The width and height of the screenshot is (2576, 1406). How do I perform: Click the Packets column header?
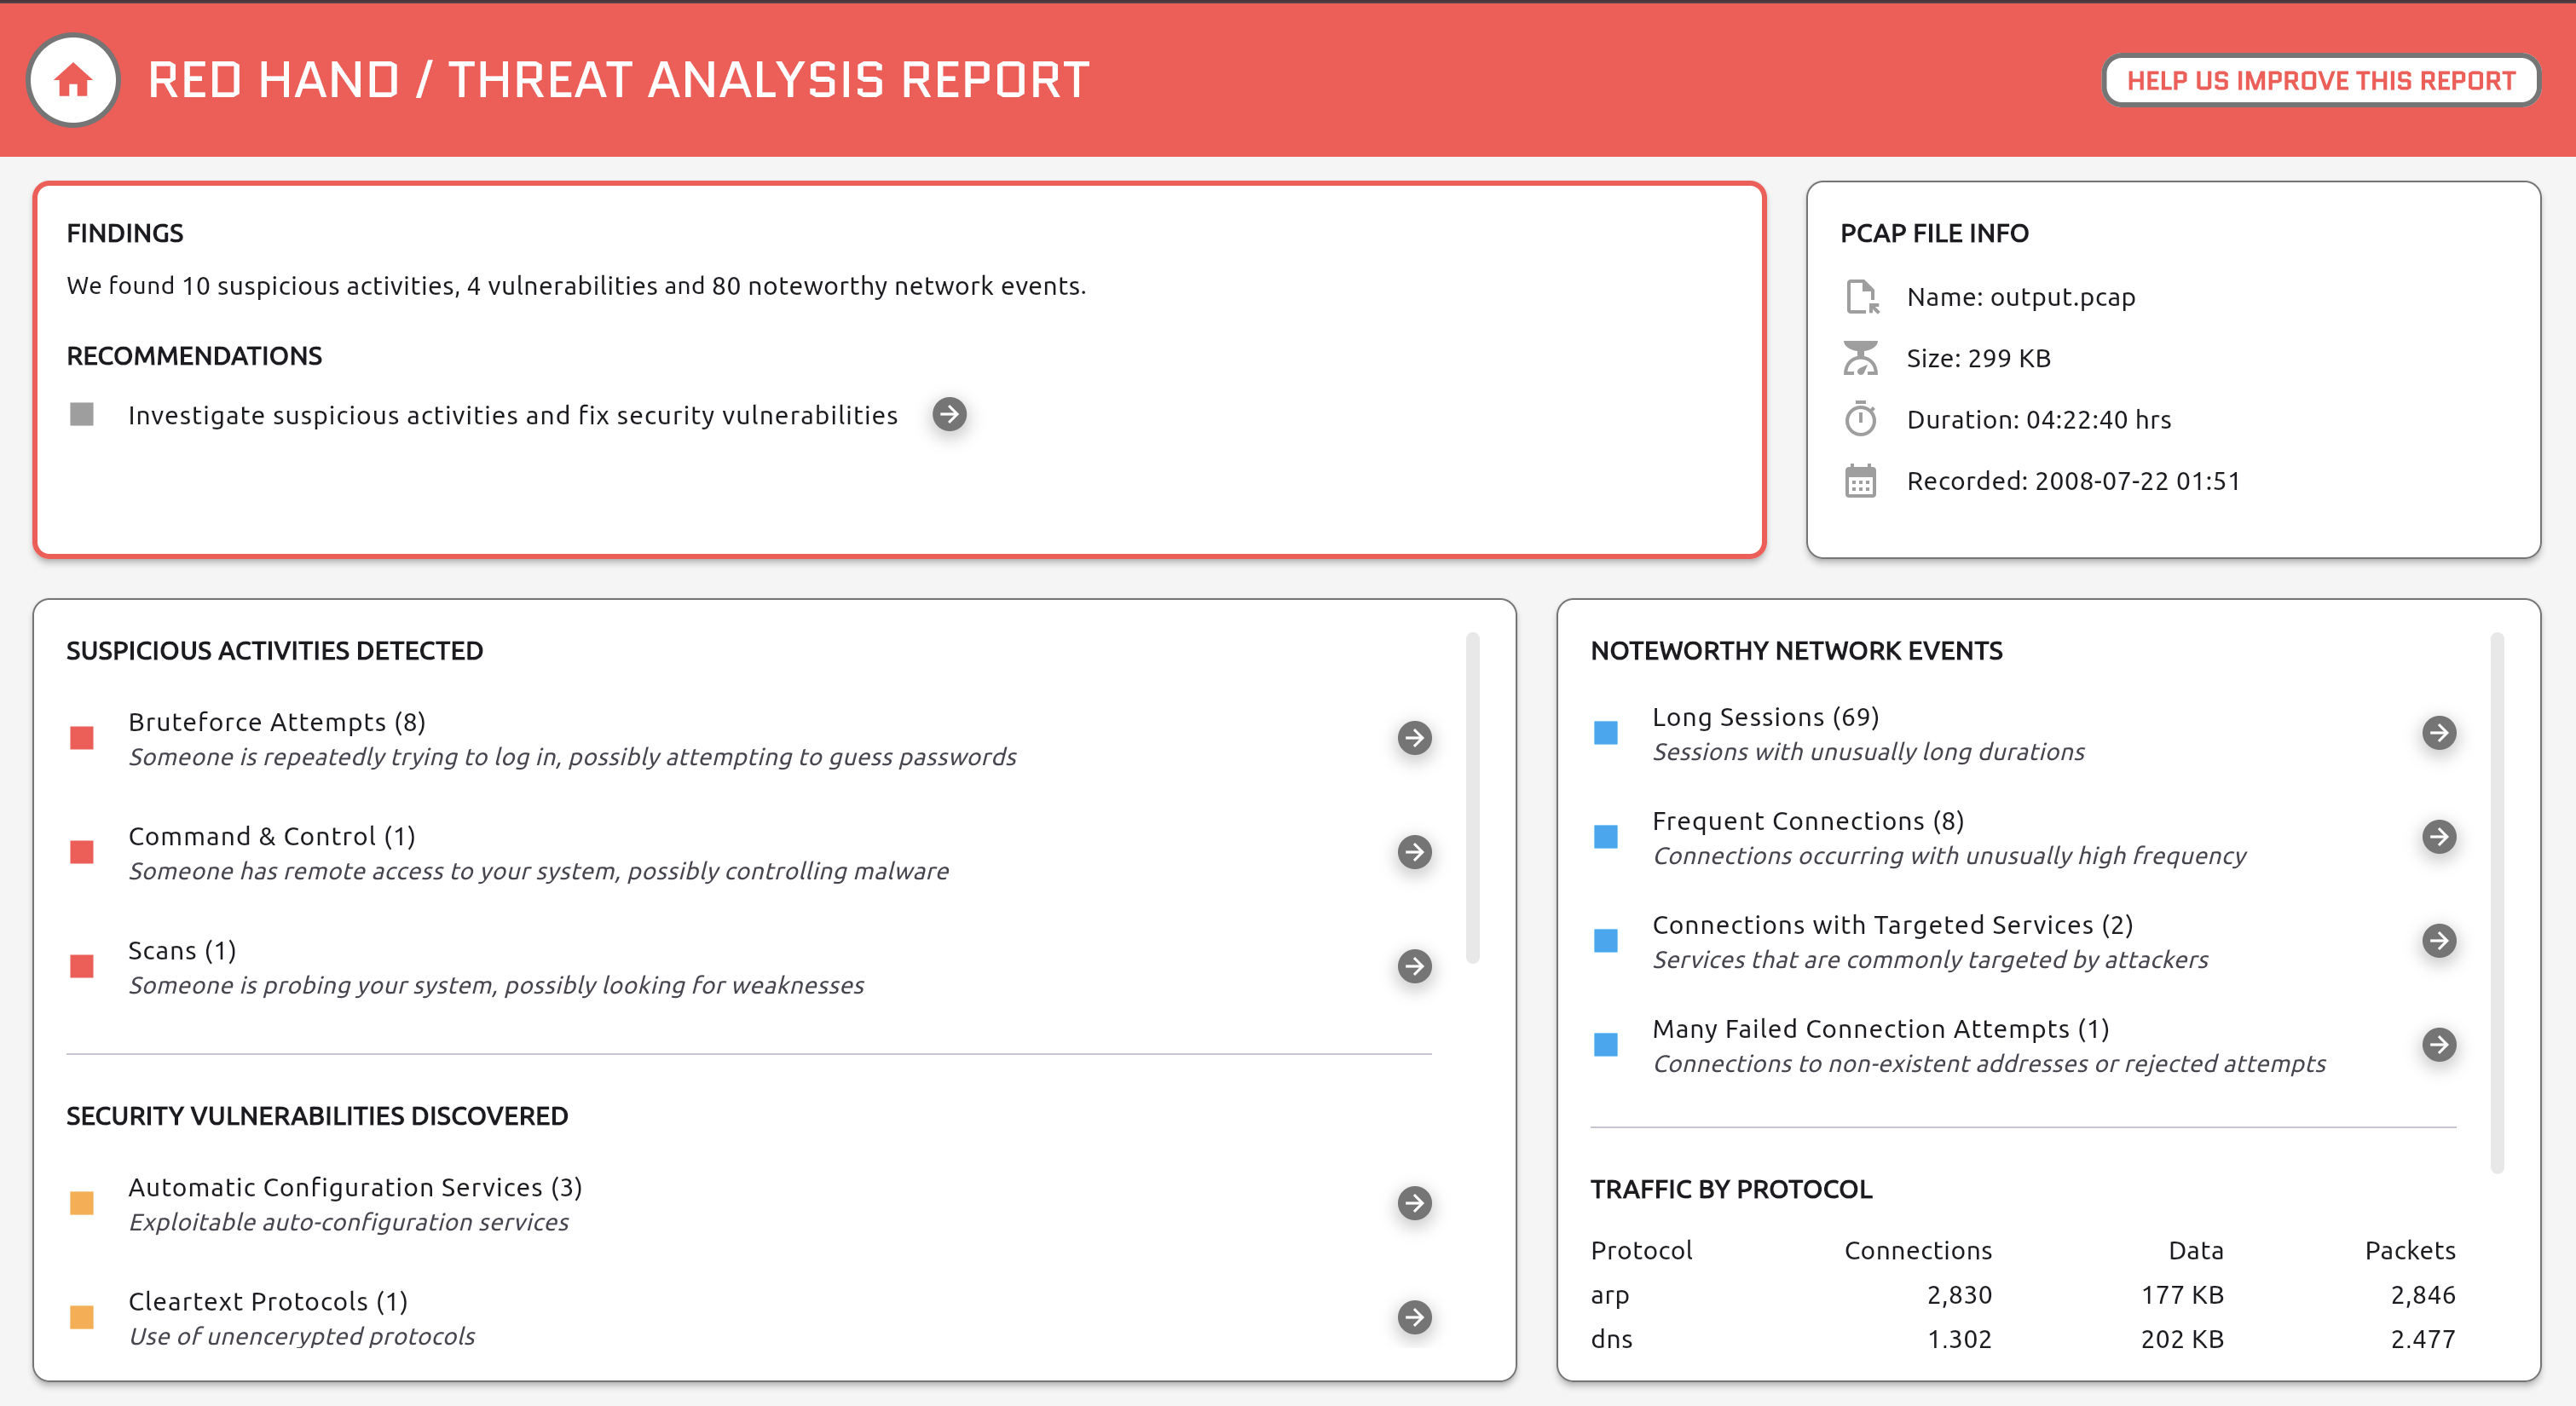coord(2410,1250)
